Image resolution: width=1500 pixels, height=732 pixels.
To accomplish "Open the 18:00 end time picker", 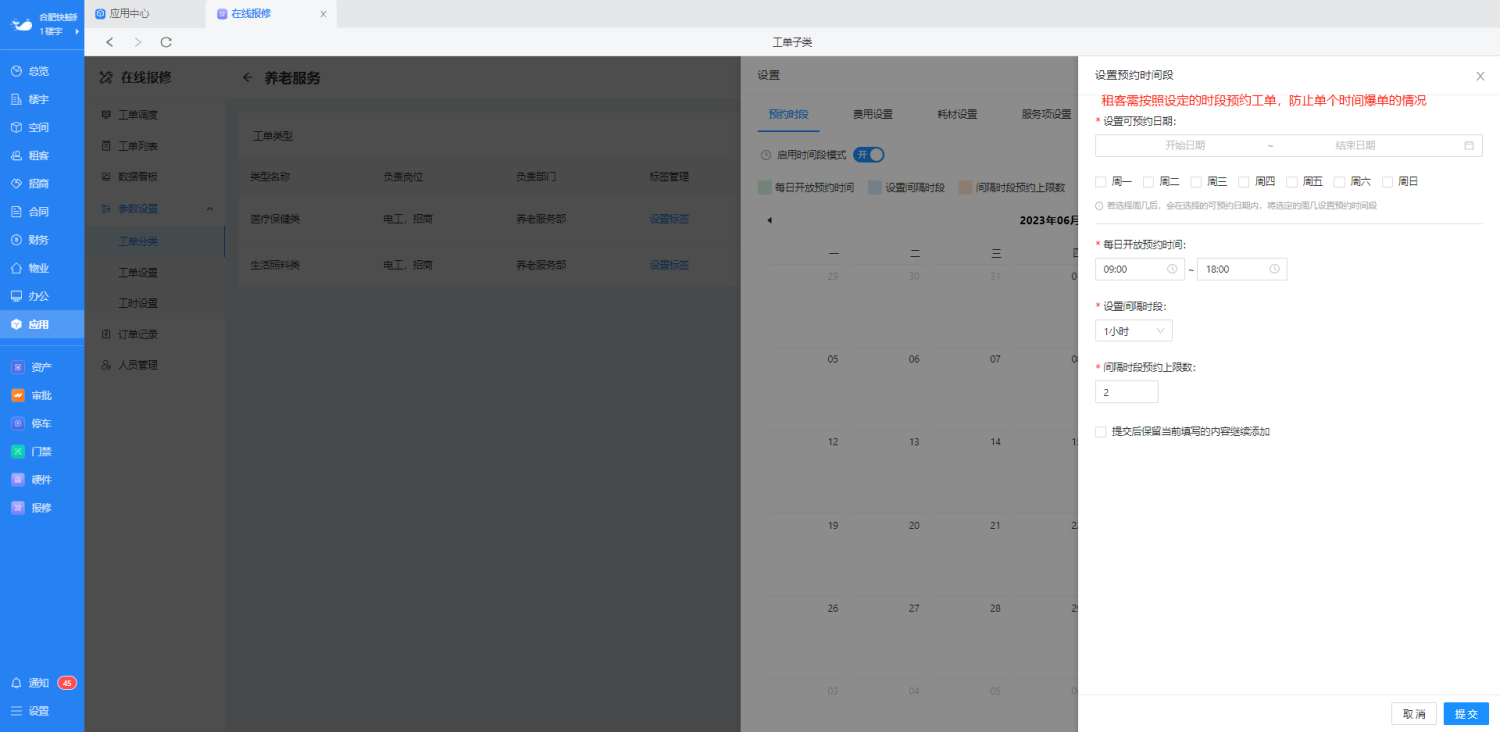I will [x=1242, y=269].
